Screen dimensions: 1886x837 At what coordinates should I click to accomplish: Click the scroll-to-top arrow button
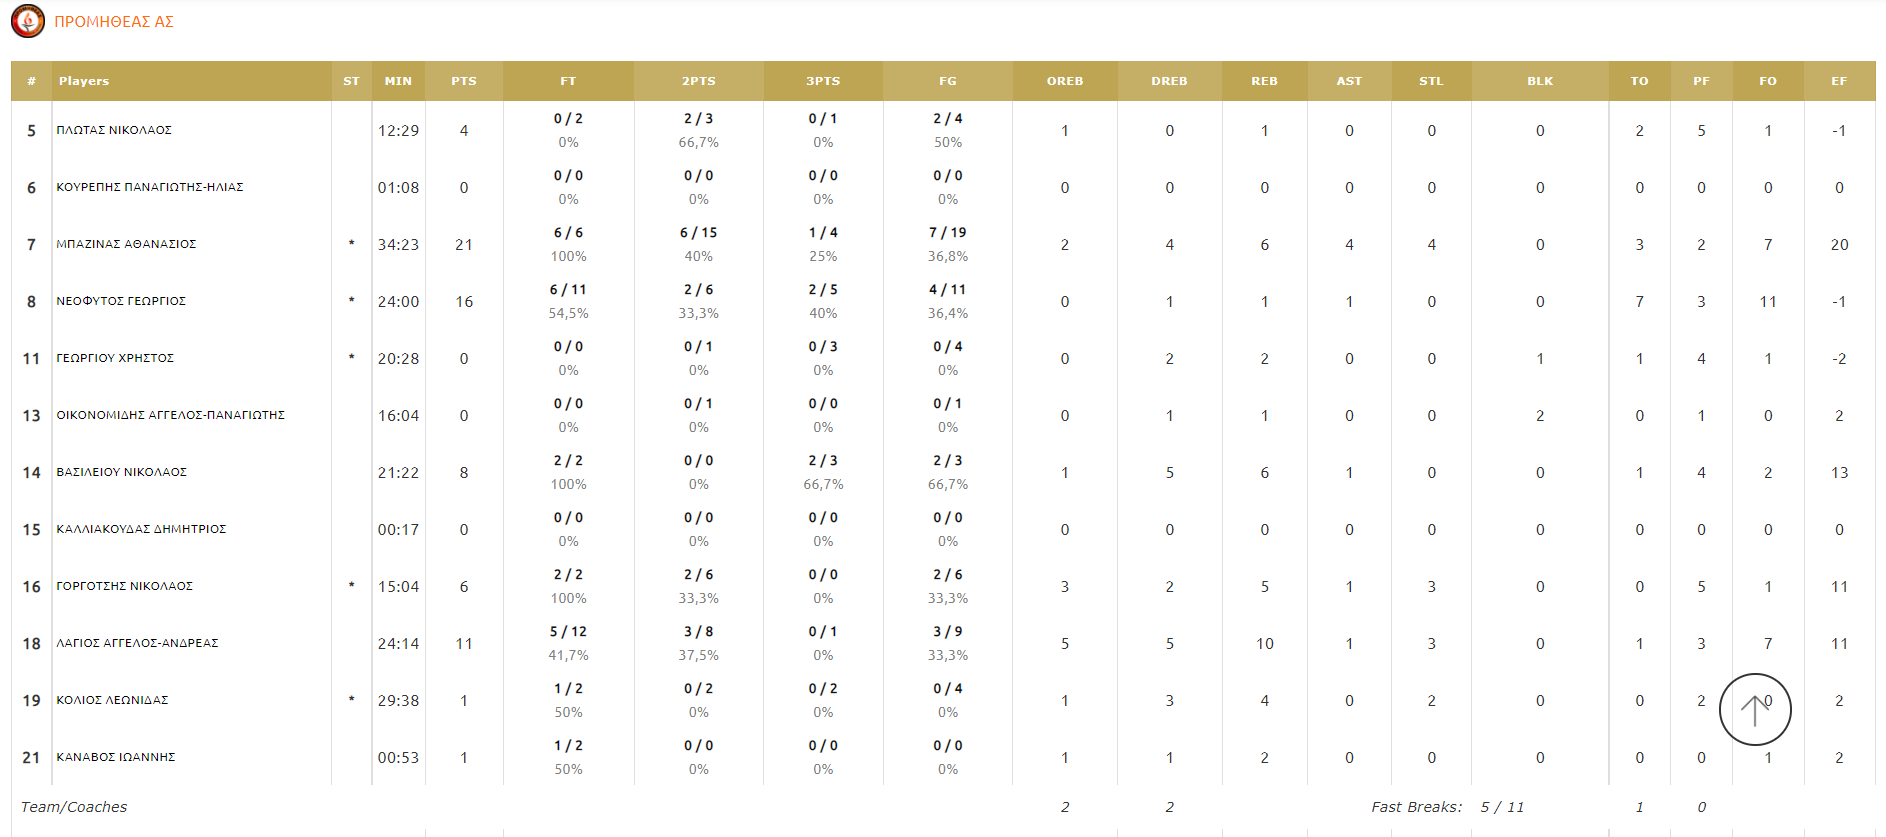tap(1755, 709)
